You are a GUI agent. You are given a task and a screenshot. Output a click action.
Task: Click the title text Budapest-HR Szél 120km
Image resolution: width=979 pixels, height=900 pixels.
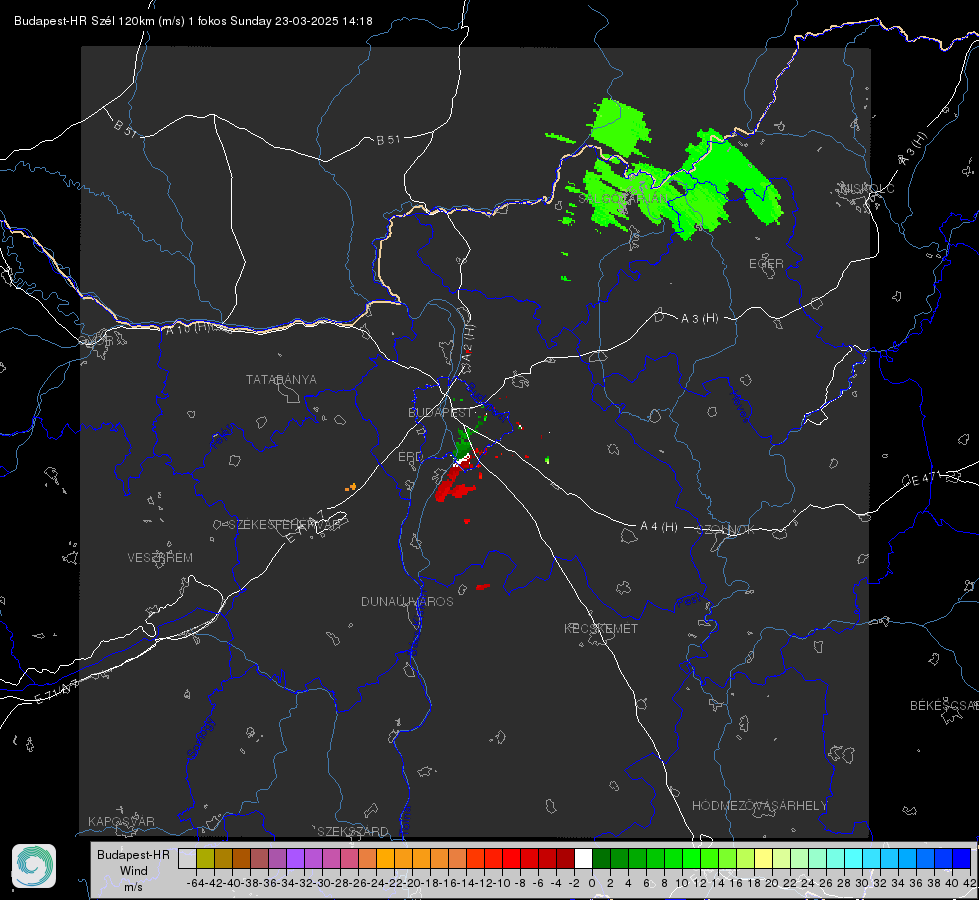84,21
